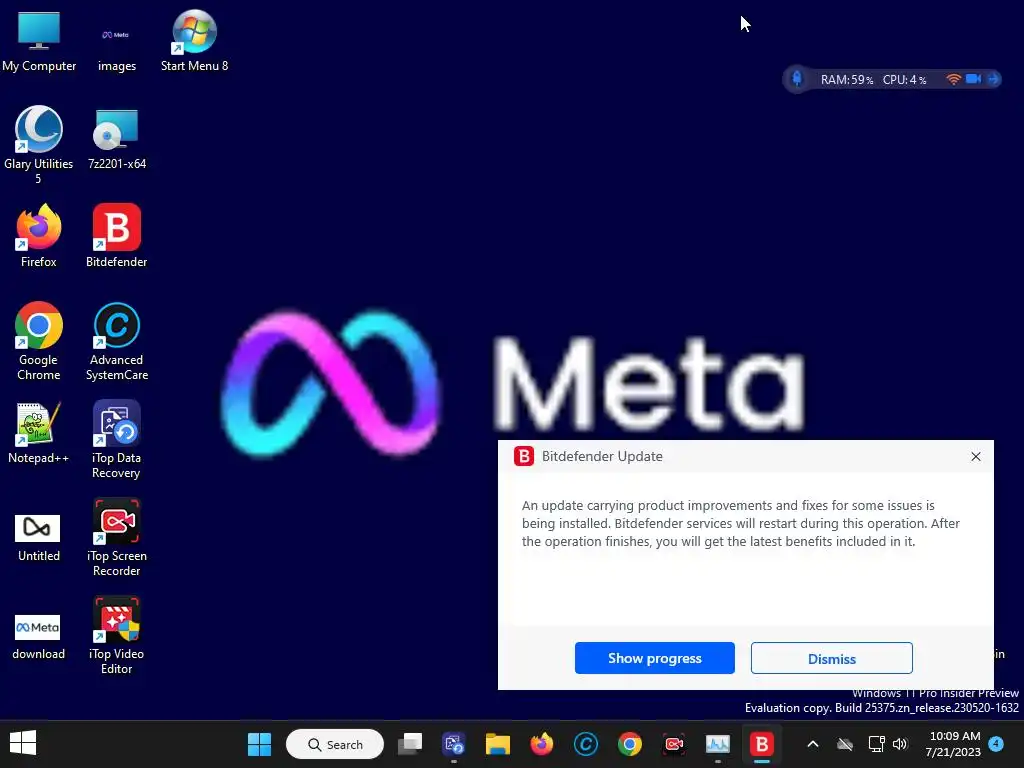Open Task View from the taskbar
This screenshot has height=768, width=1024.
pyautogui.click(x=410, y=744)
